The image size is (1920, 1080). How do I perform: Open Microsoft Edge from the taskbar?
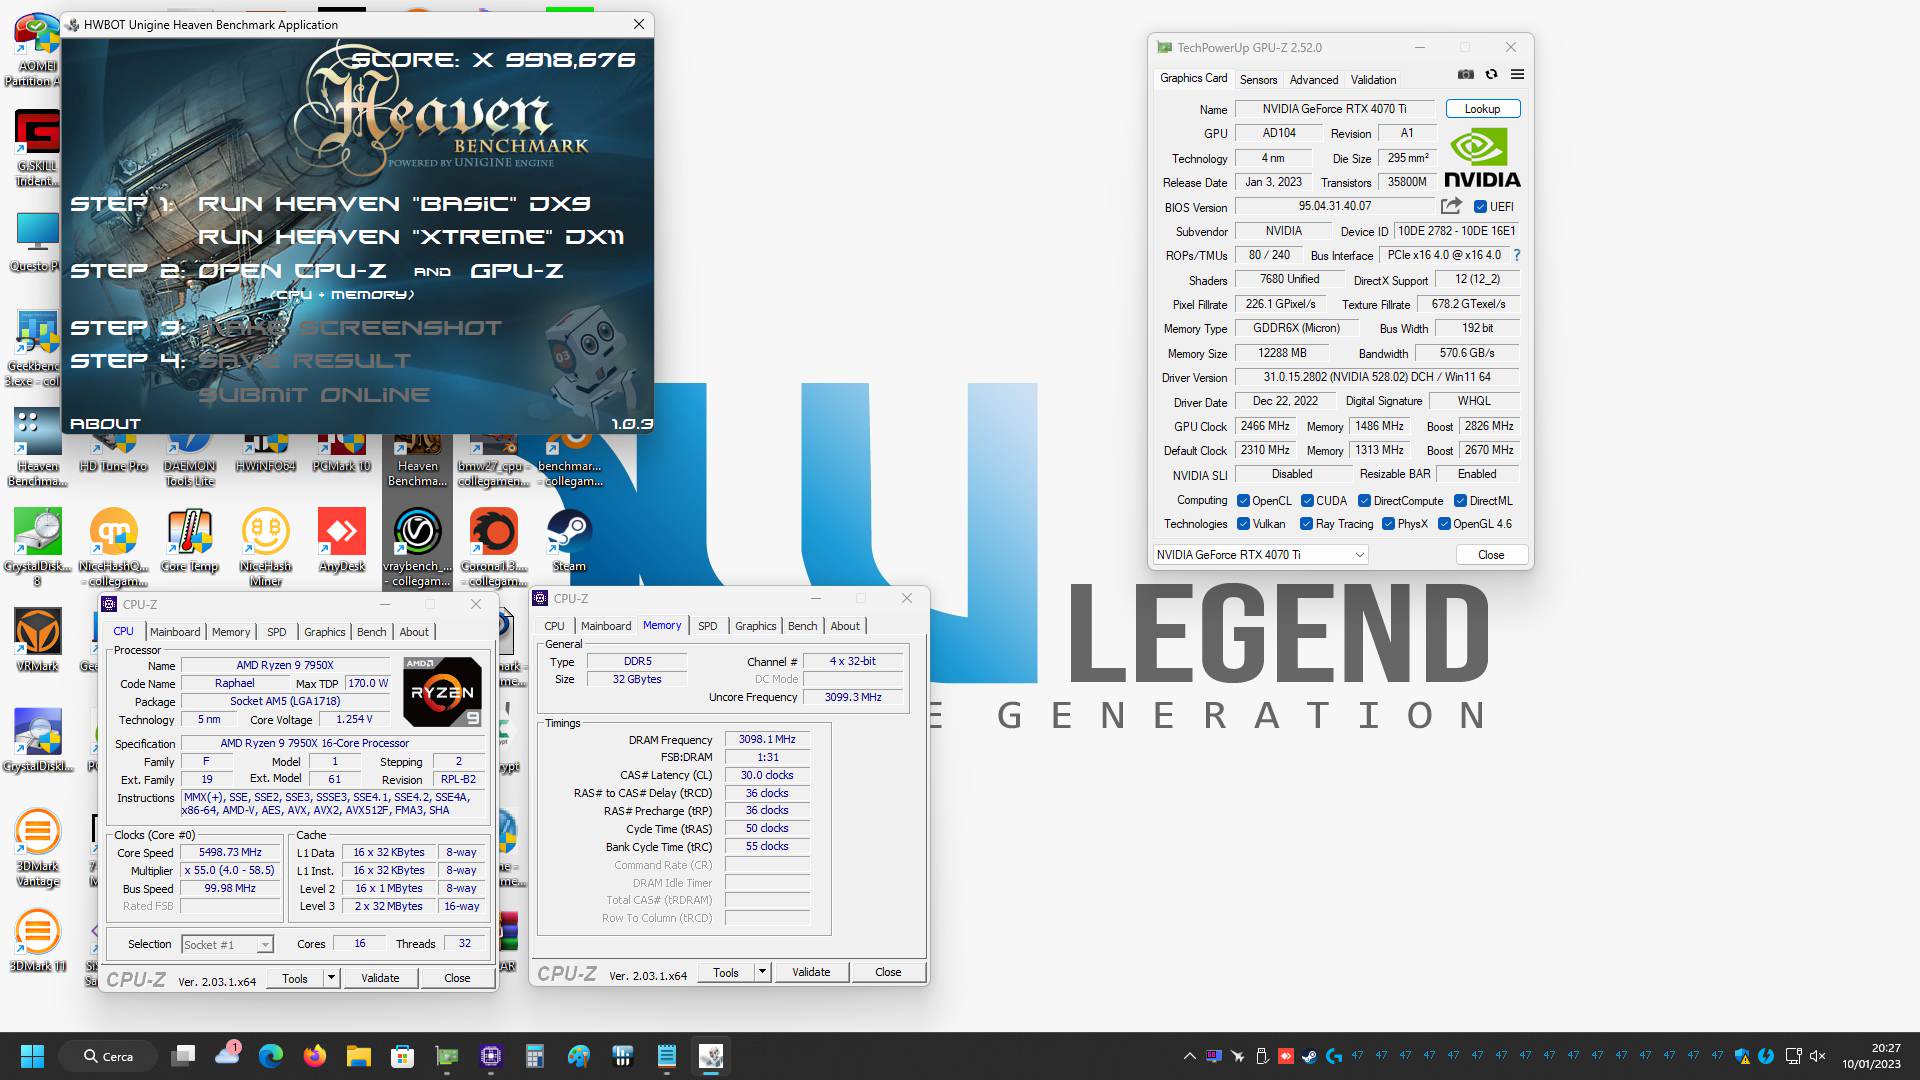coord(270,1056)
